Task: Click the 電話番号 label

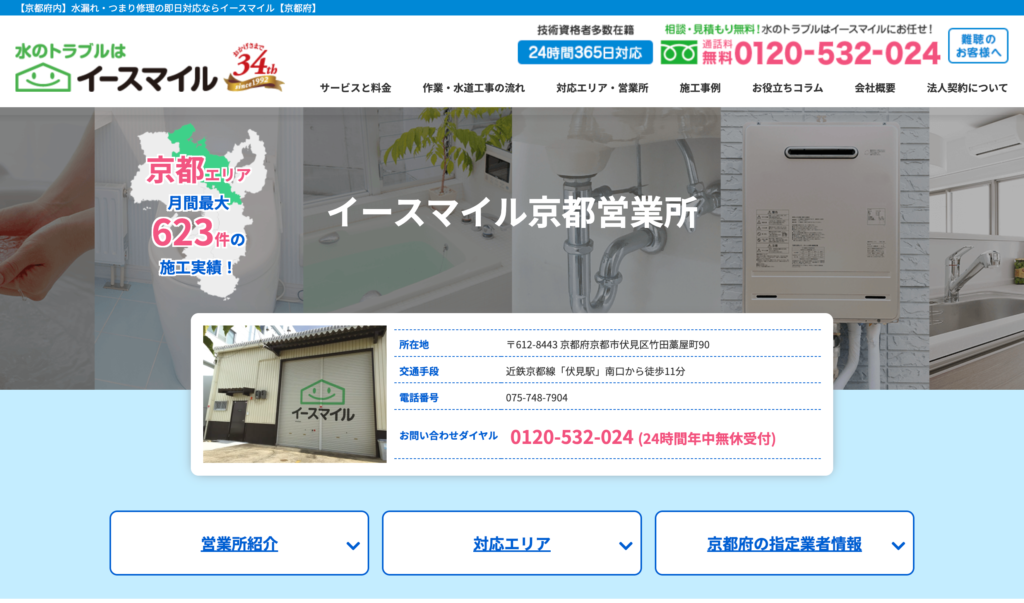Action: click(x=419, y=397)
